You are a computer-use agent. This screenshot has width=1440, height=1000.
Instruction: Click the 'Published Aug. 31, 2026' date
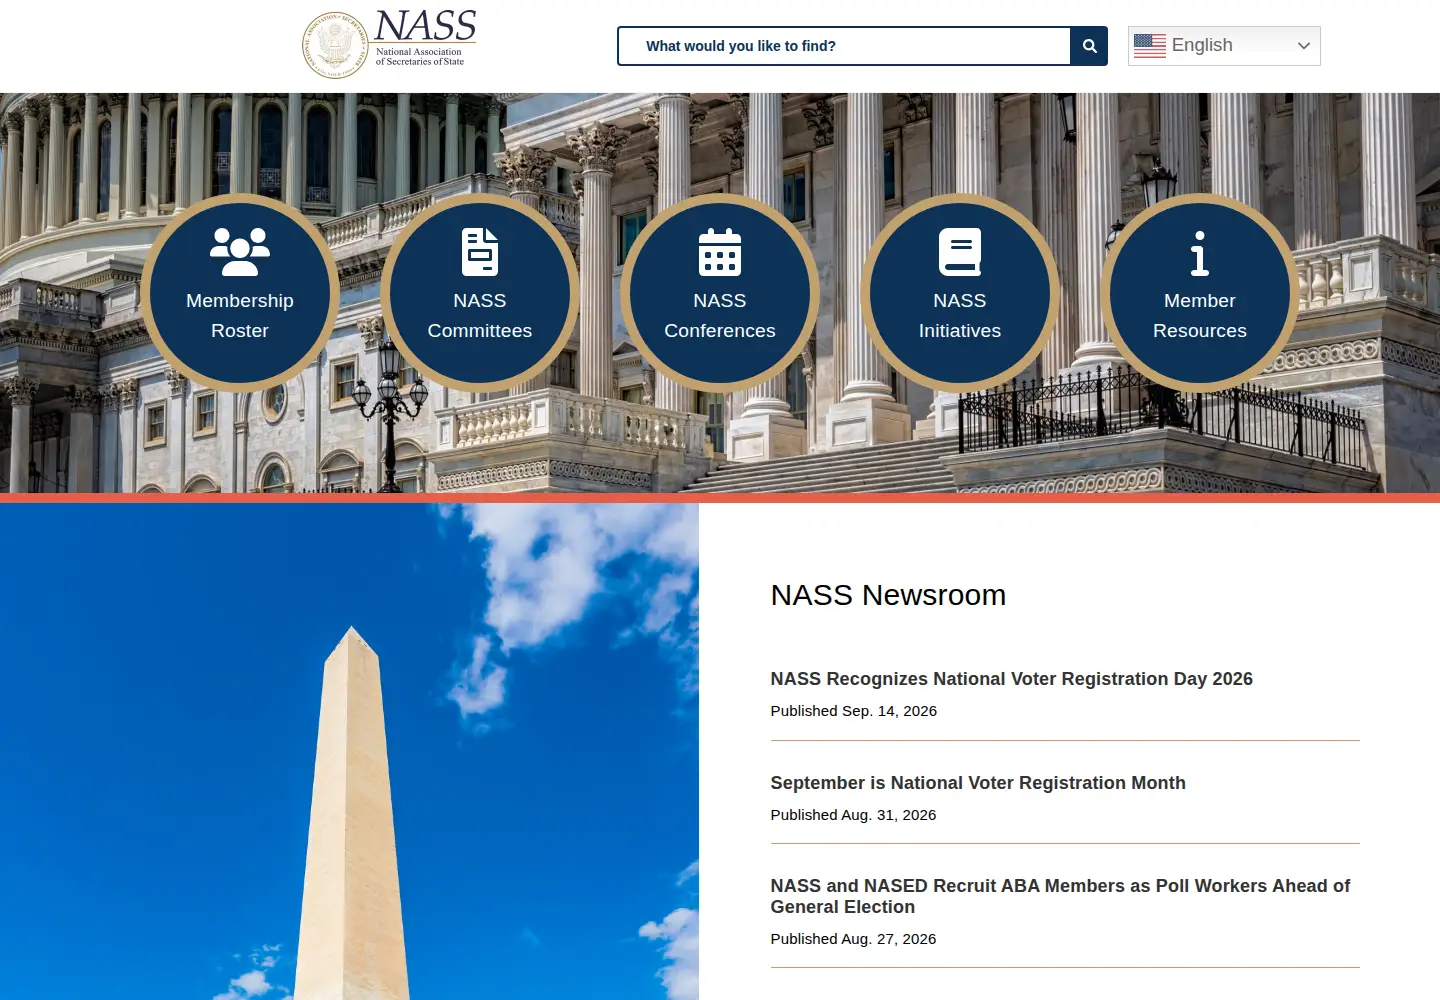853,815
